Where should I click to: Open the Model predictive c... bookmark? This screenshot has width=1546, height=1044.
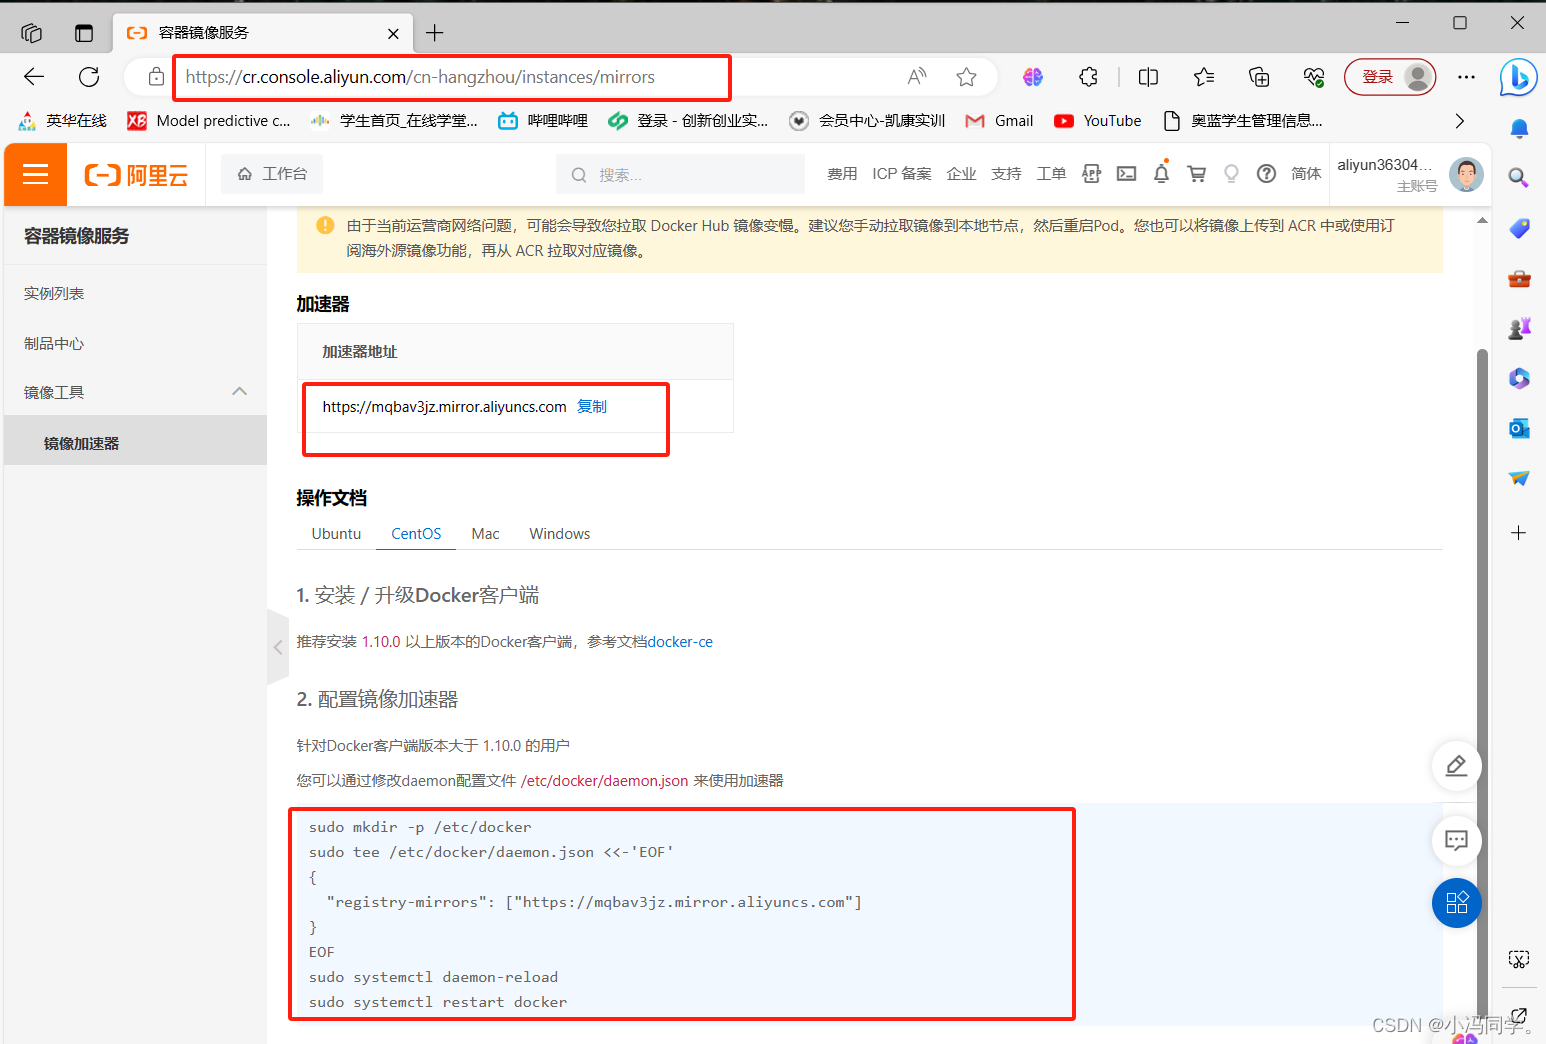pyautogui.click(x=209, y=121)
